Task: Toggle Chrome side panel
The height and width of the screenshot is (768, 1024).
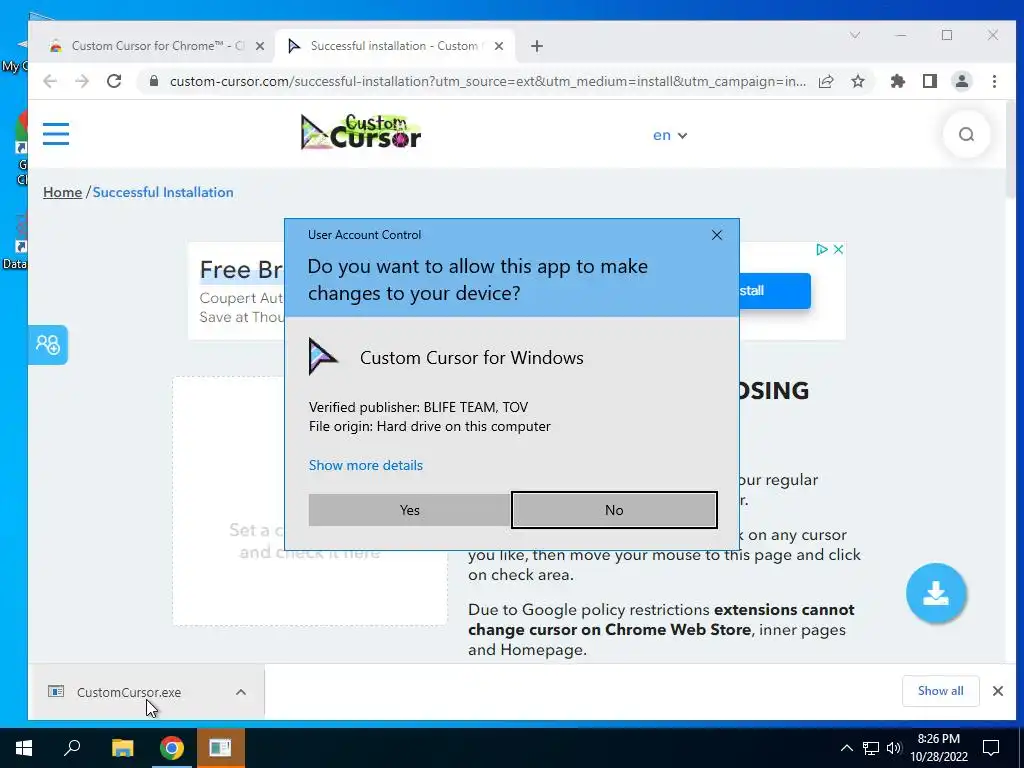Action: [x=930, y=81]
